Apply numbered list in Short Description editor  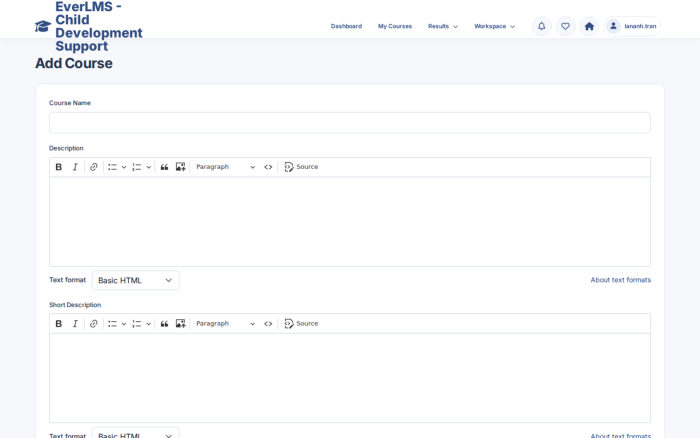point(137,324)
